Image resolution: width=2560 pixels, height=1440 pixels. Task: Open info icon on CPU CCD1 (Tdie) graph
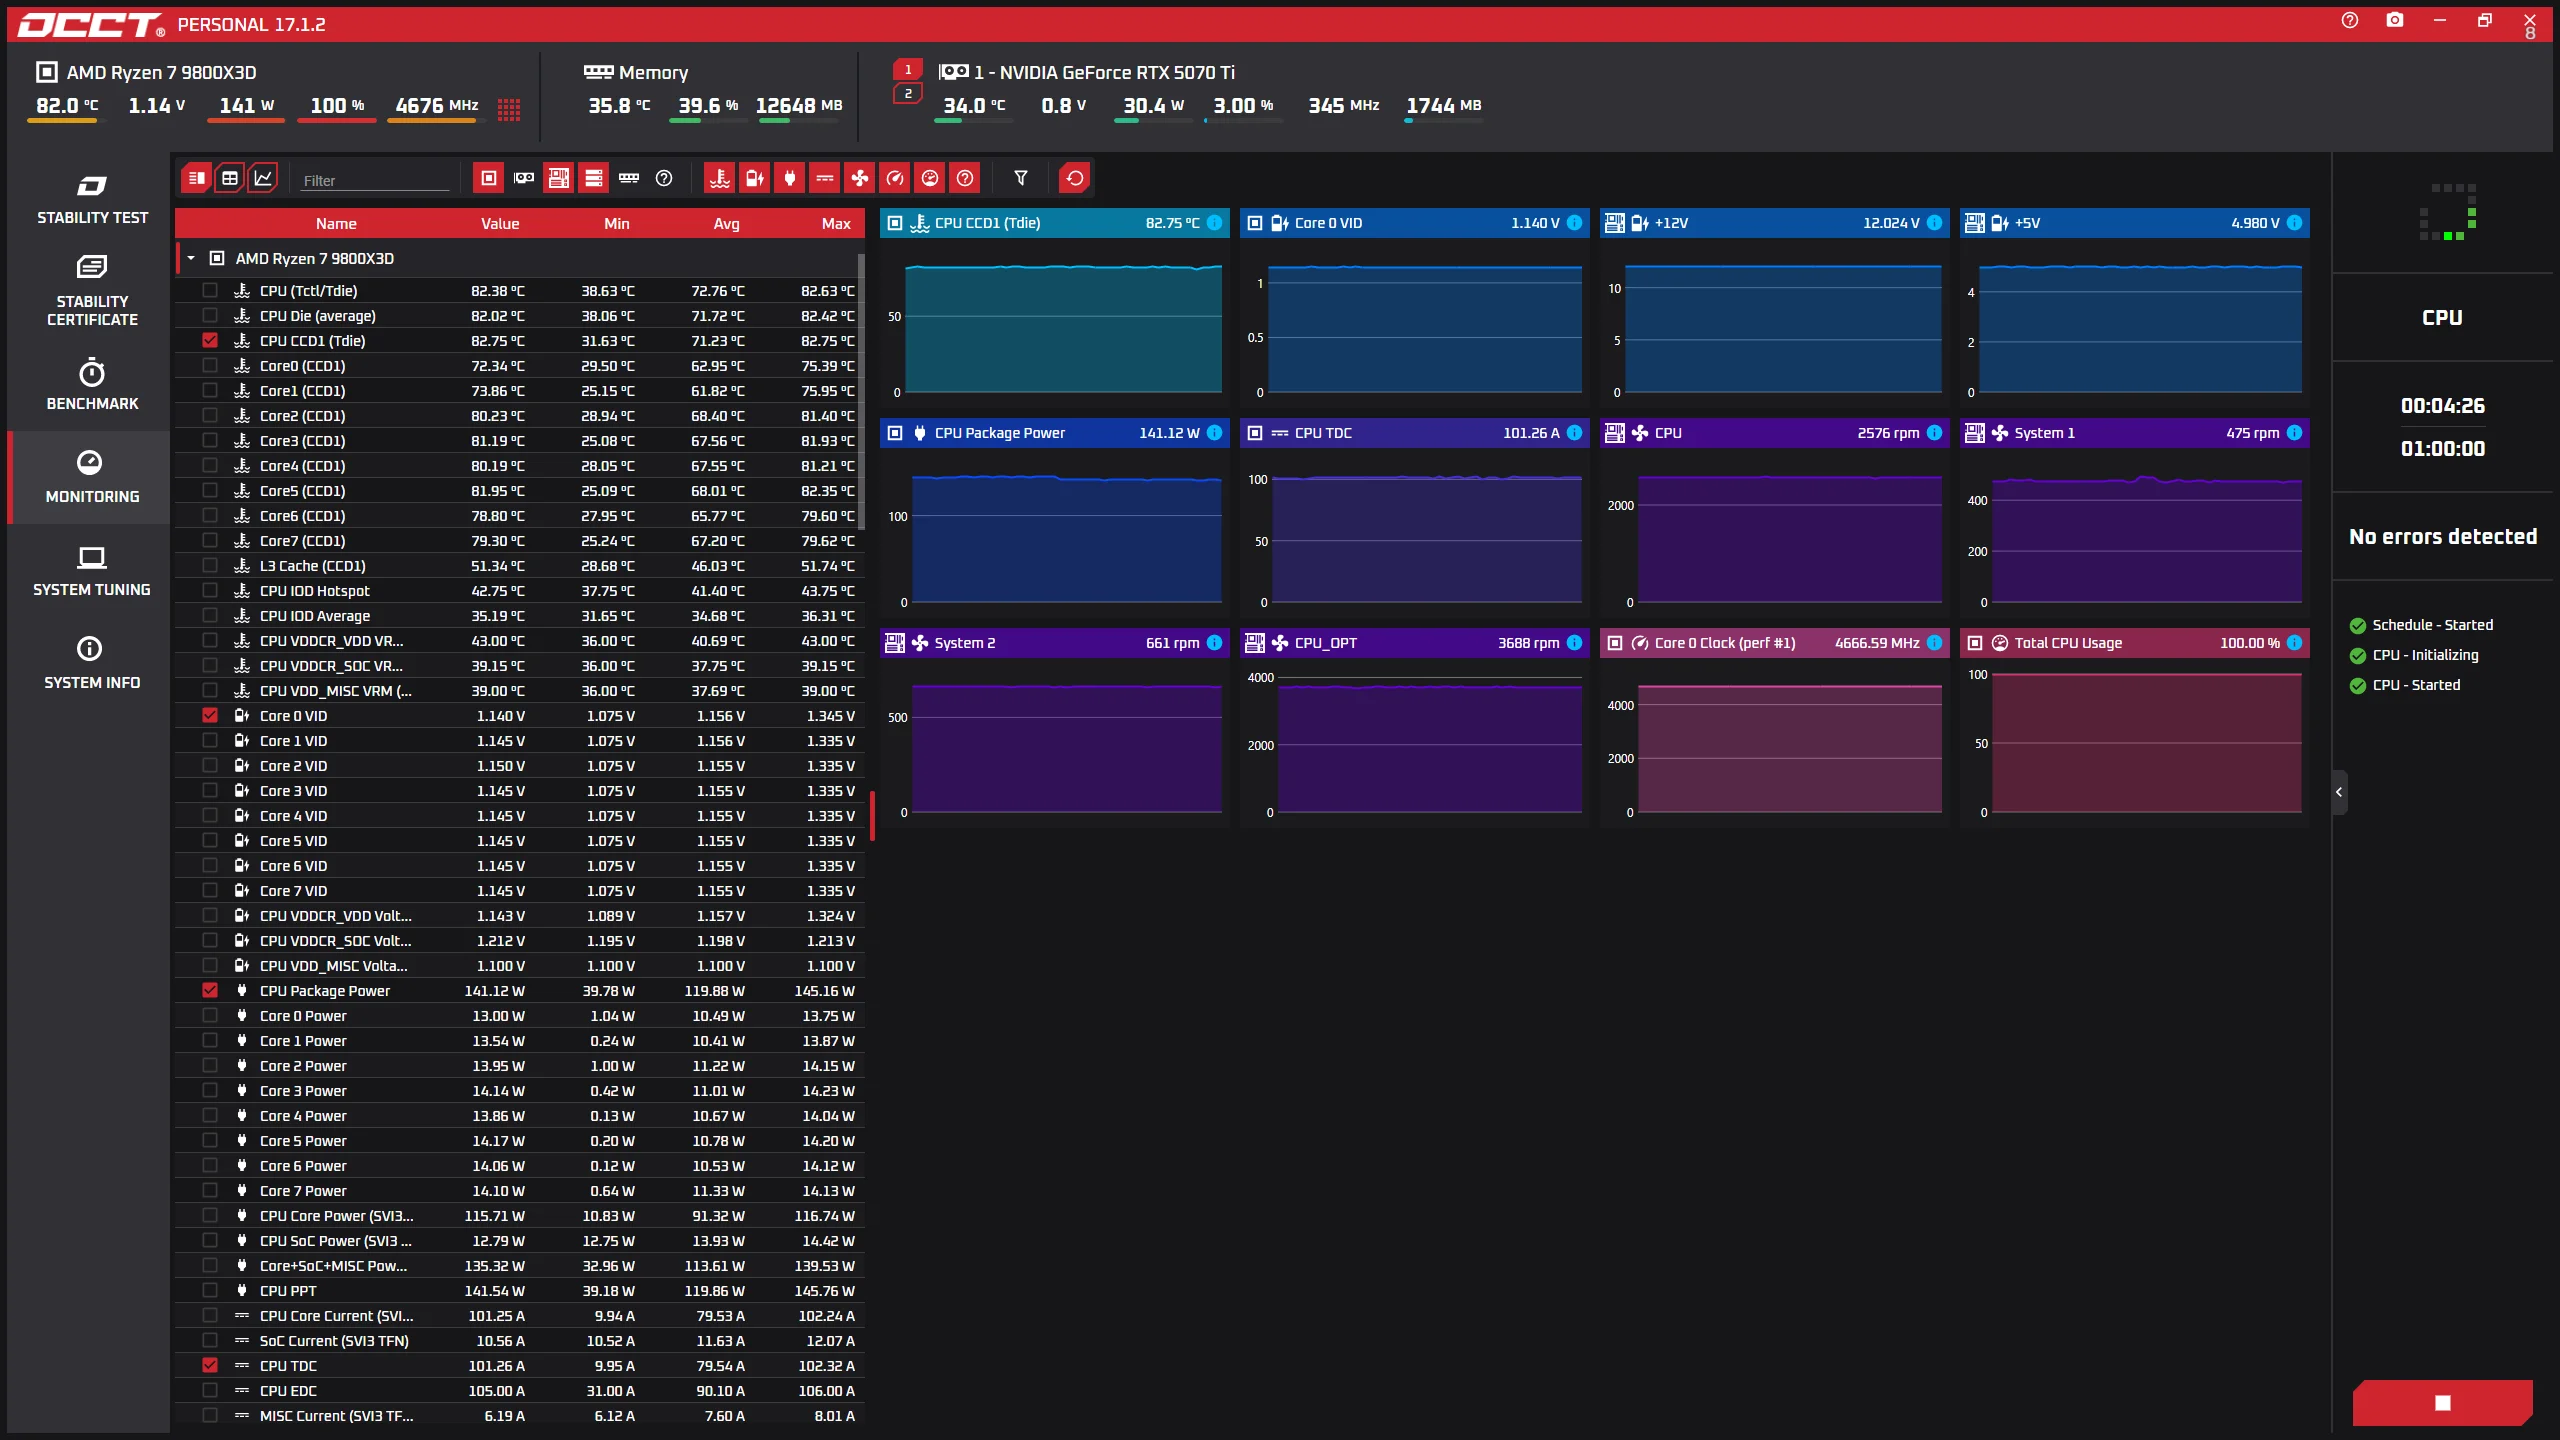pyautogui.click(x=1215, y=223)
